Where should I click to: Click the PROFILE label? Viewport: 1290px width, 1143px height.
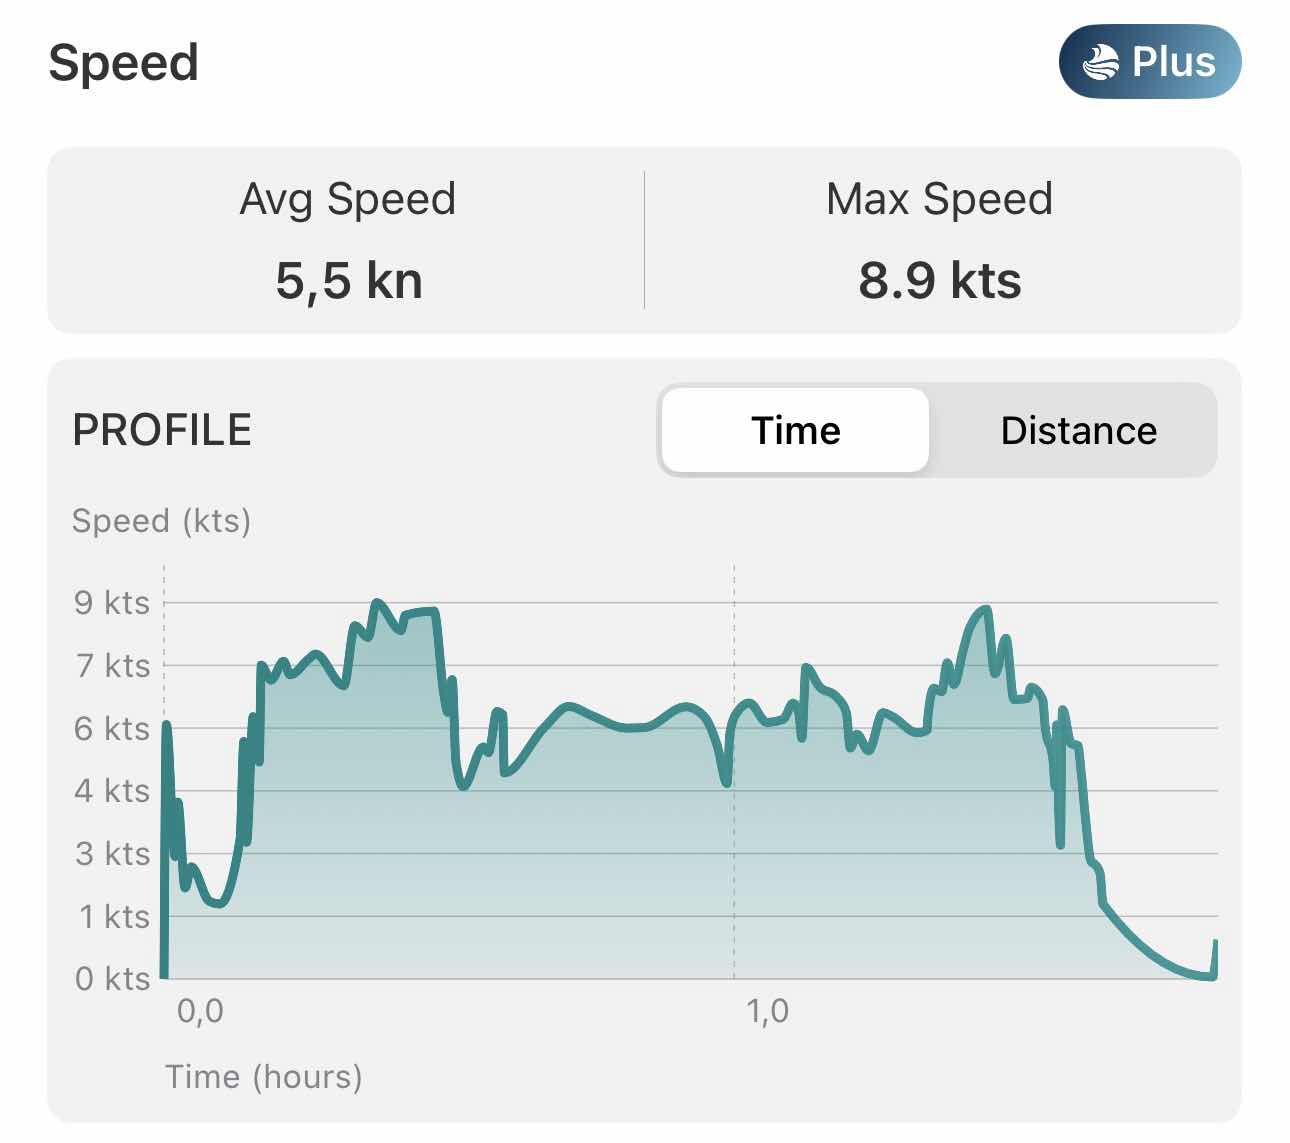point(162,430)
